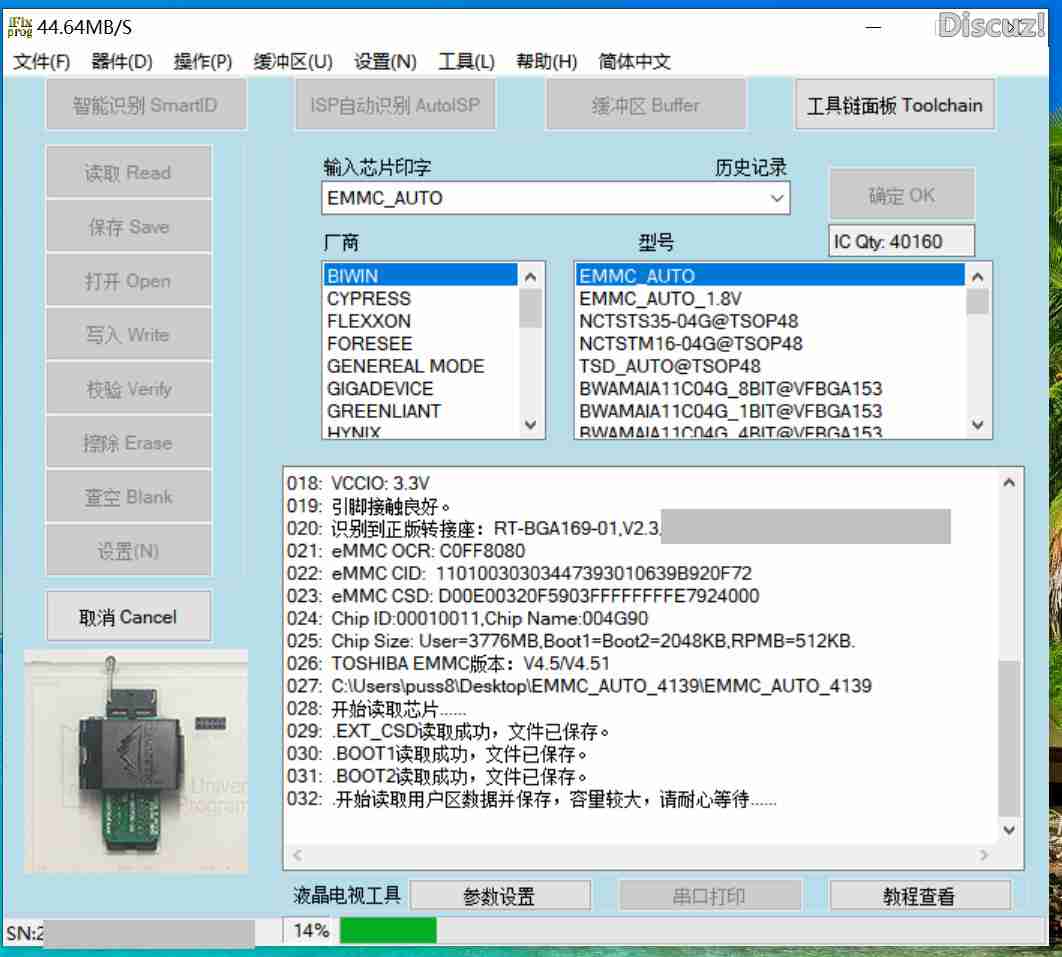Click the 擦除 Erase button
This screenshot has height=957, width=1062.
(x=128, y=442)
